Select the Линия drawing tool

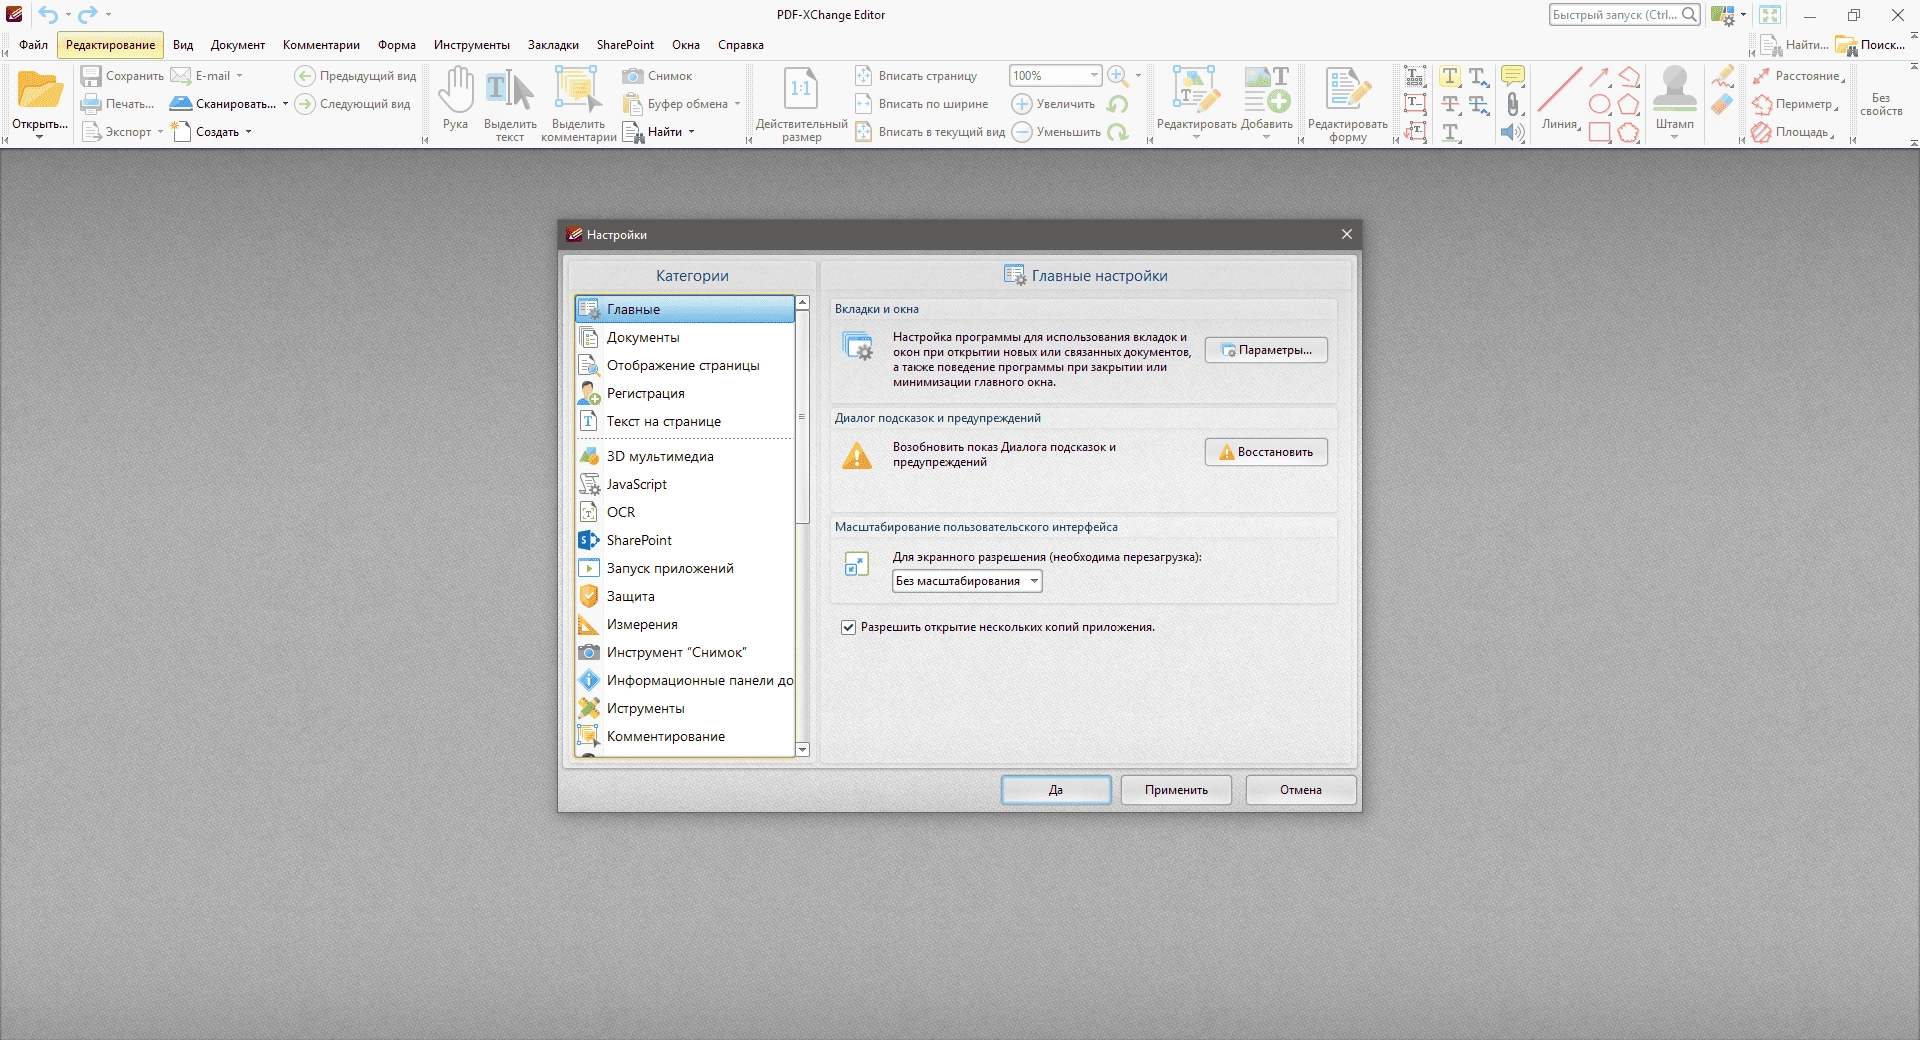point(1559,98)
